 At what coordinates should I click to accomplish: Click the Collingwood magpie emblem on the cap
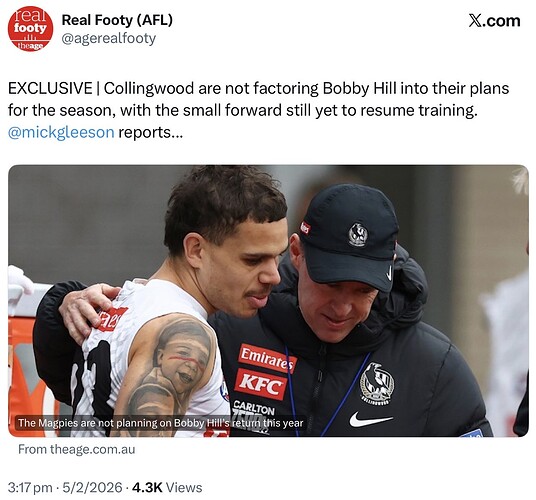358,234
